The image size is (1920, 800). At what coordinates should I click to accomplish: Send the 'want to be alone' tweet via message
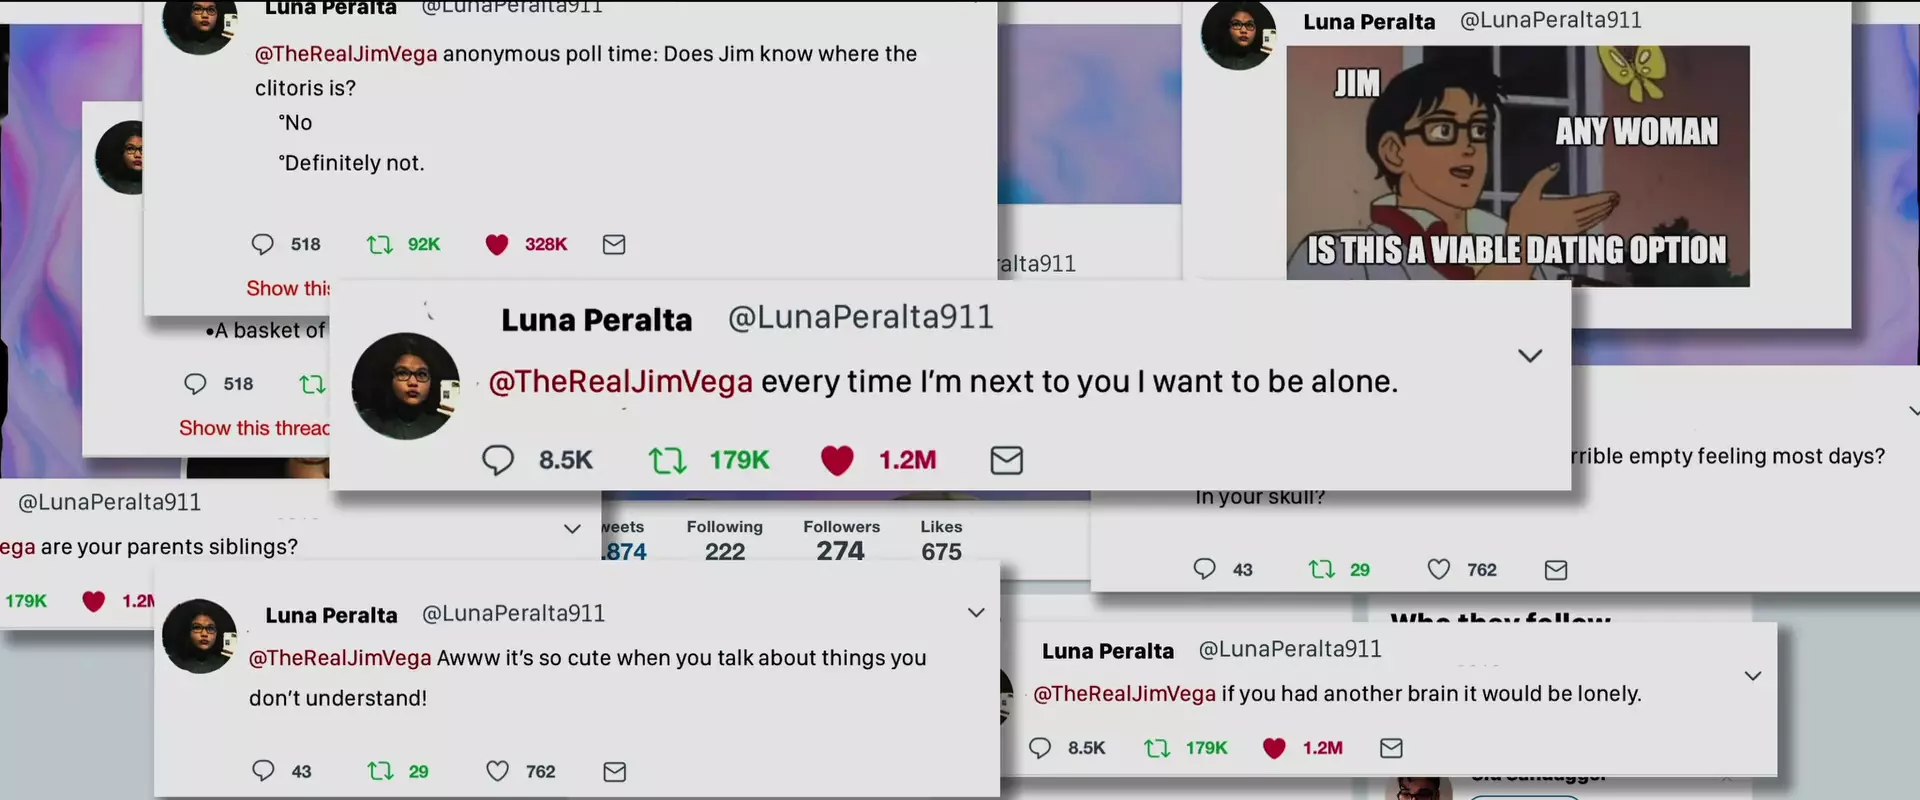[x=1006, y=460]
